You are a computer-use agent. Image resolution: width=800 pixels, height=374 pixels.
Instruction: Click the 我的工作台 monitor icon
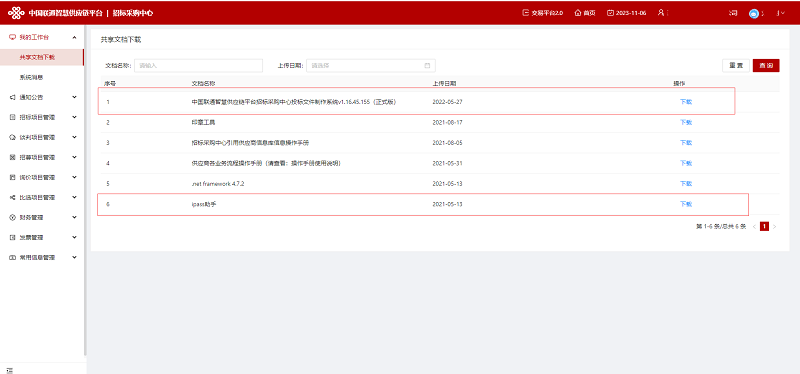tap(13, 37)
